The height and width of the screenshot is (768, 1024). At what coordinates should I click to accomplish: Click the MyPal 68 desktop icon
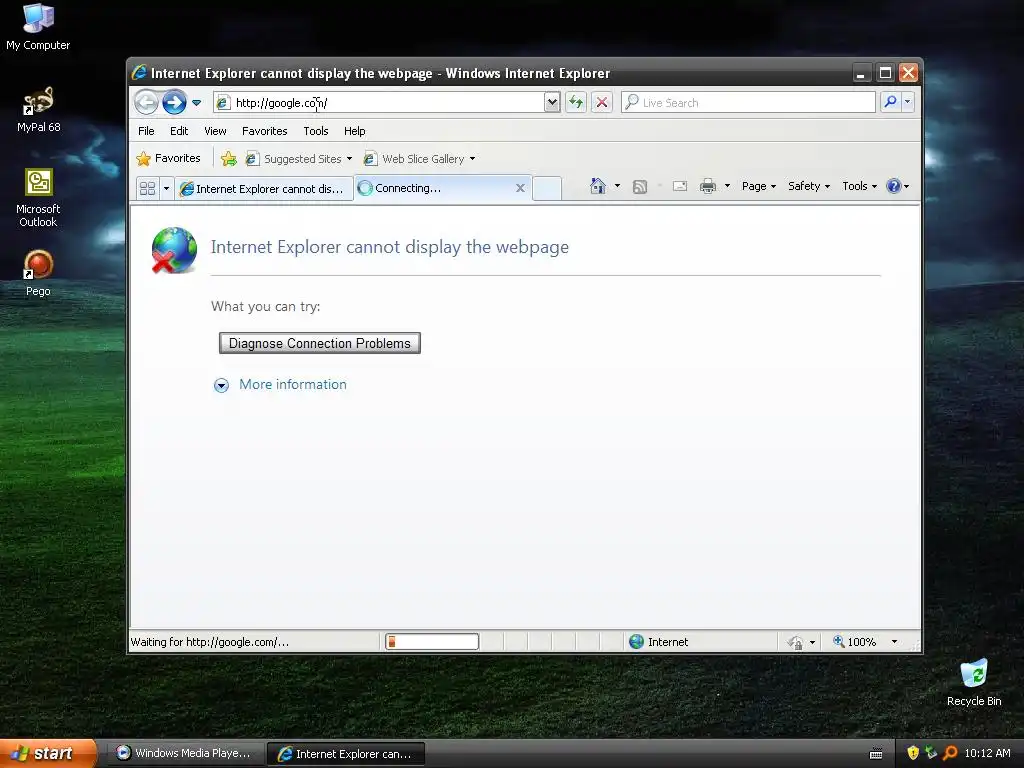pyautogui.click(x=38, y=110)
